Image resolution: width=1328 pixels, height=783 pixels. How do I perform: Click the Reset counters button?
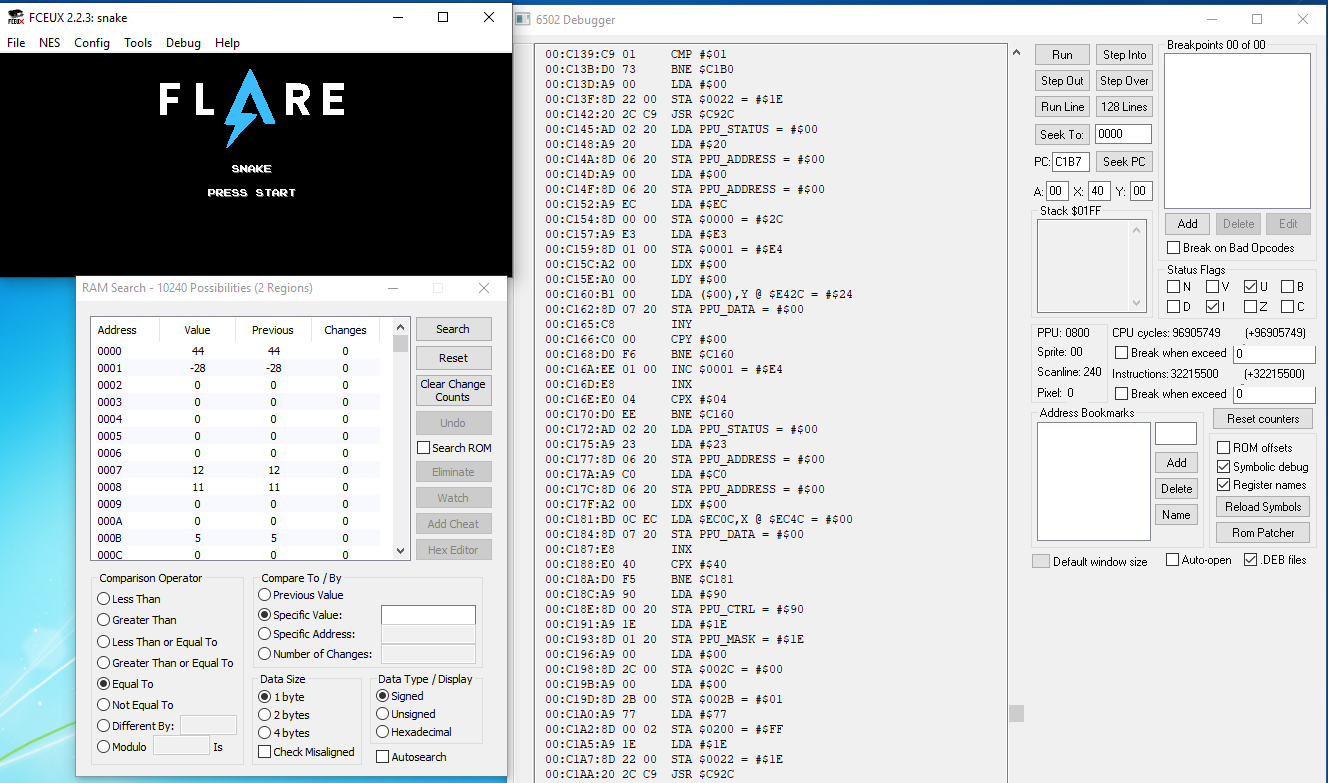point(1264,419)
